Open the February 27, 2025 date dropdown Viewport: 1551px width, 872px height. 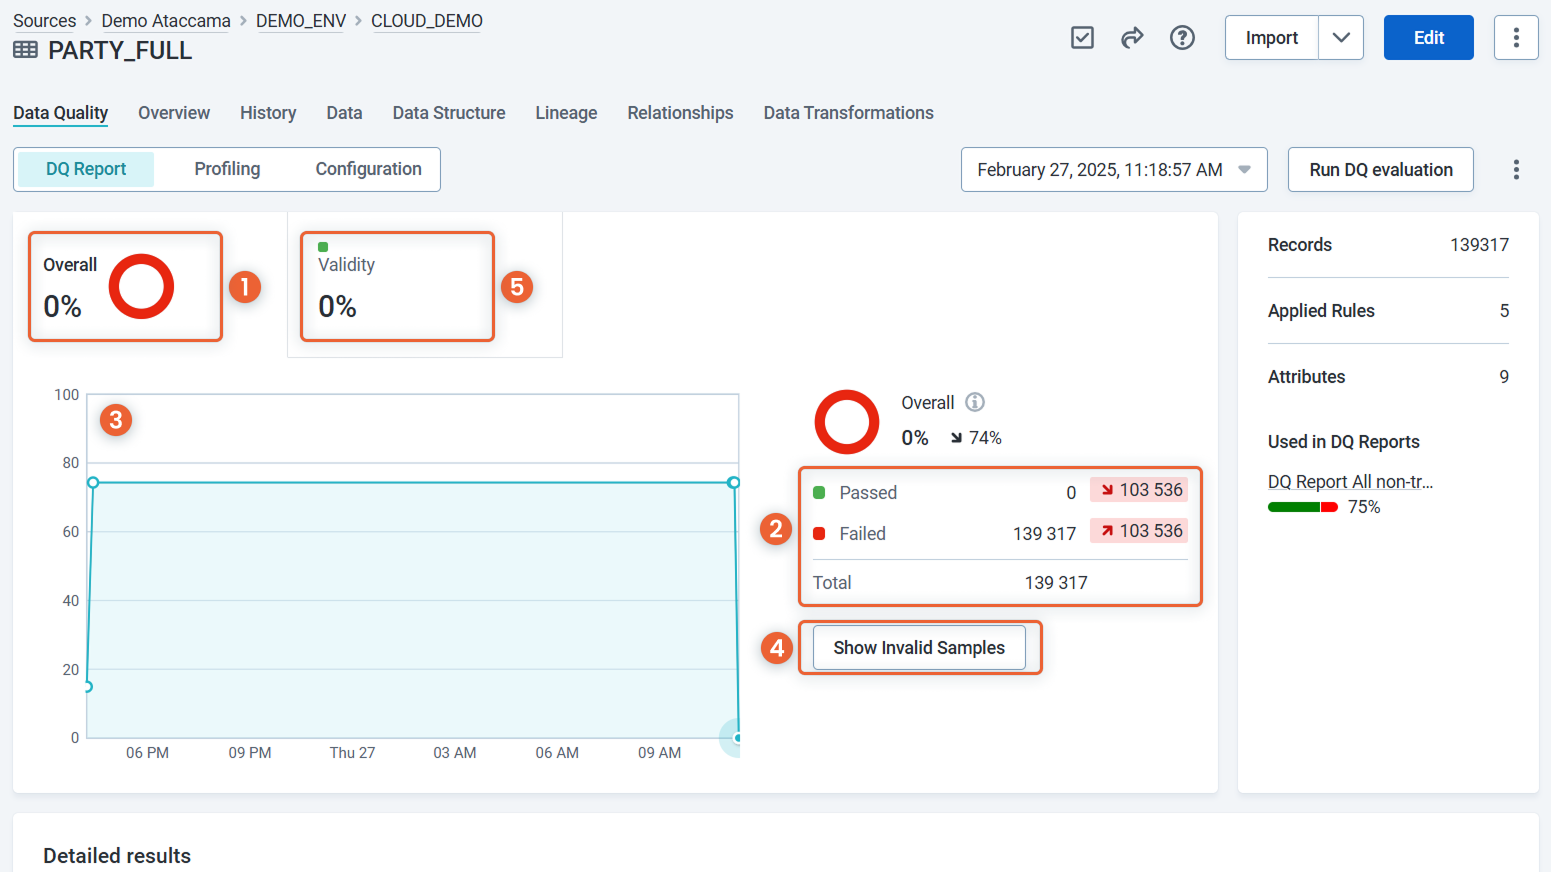point(1113,170)
